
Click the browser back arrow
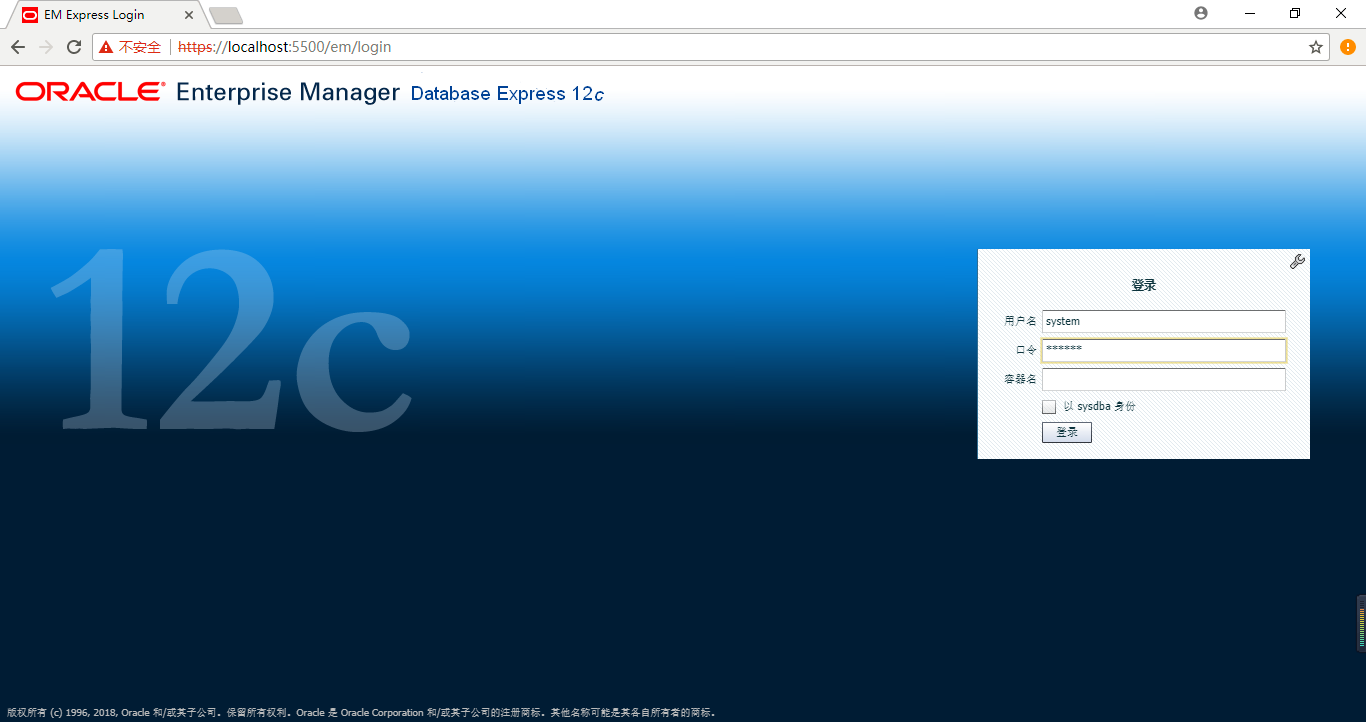pyautogui.click(x=18, y=47)
